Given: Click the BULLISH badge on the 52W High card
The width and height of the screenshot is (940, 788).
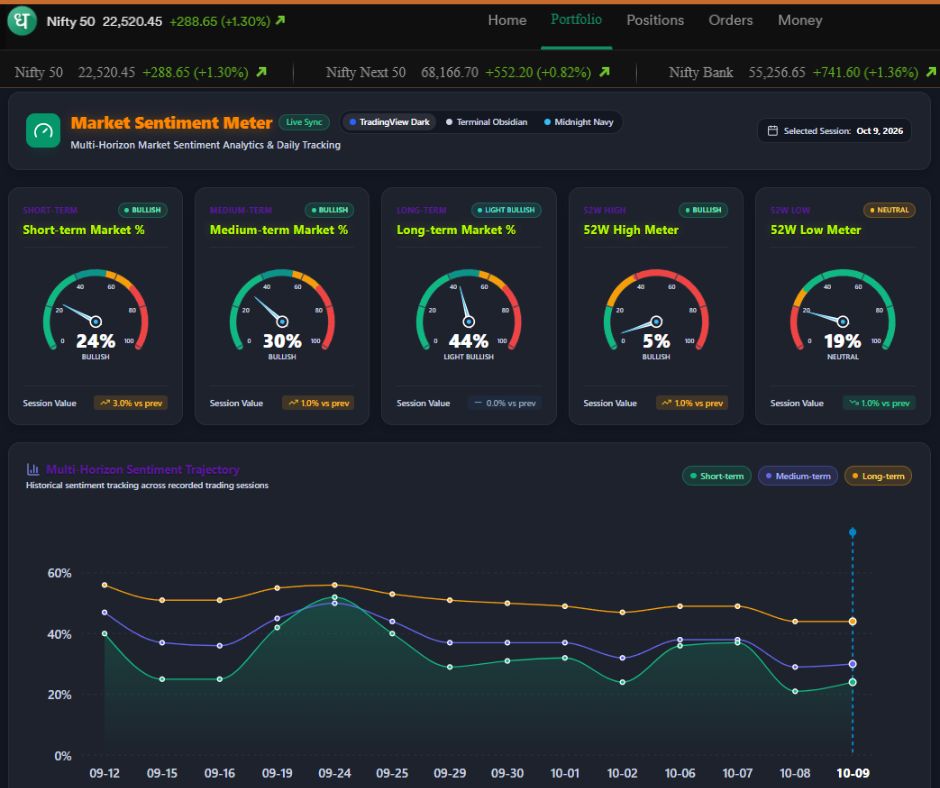Looking at the screenshot, I should coord(703,210).
